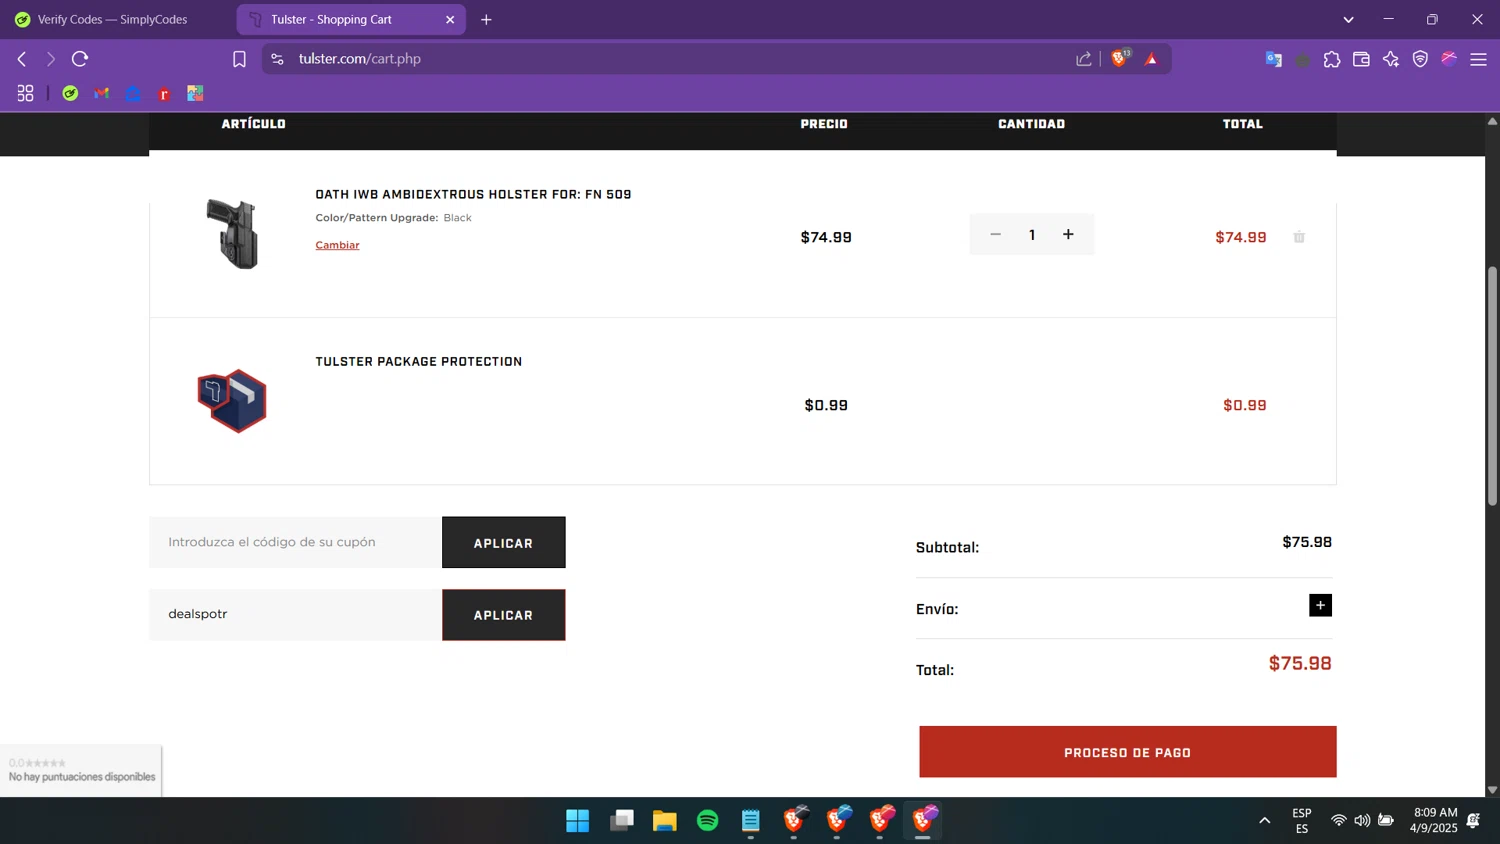Bookmark this page with the bookmark icon
The width and height of the screenshot is (1500, 844).
[x=239, y=59]
